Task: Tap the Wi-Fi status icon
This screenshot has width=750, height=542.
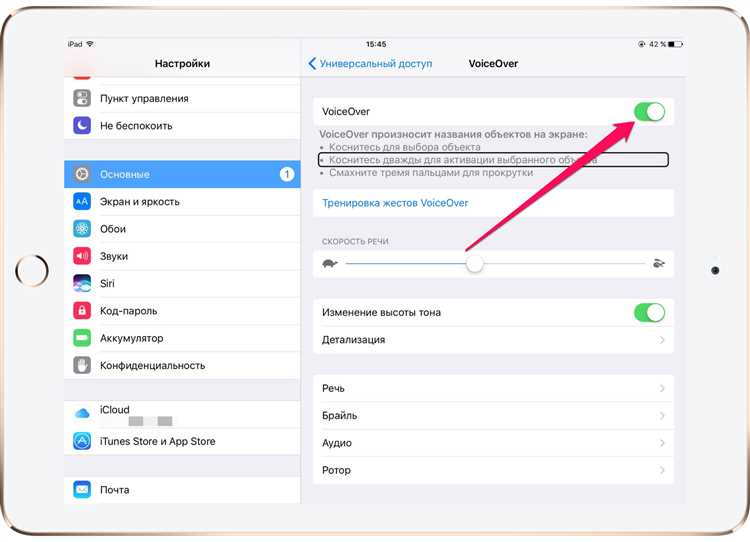Action: click(x=89, y=44)
